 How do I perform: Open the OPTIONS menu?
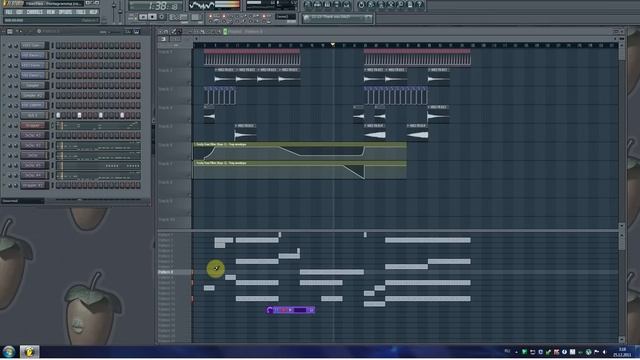pos(65,12)
